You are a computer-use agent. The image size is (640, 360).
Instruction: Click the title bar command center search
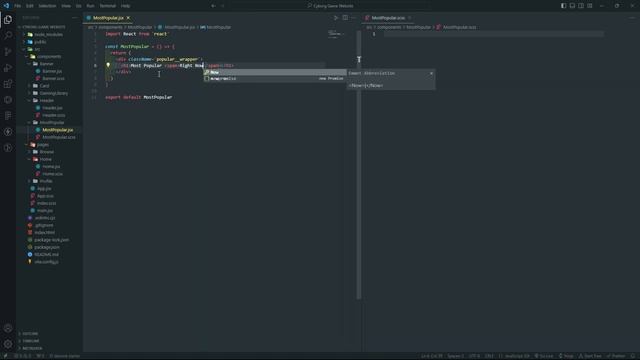pos(331,6)
